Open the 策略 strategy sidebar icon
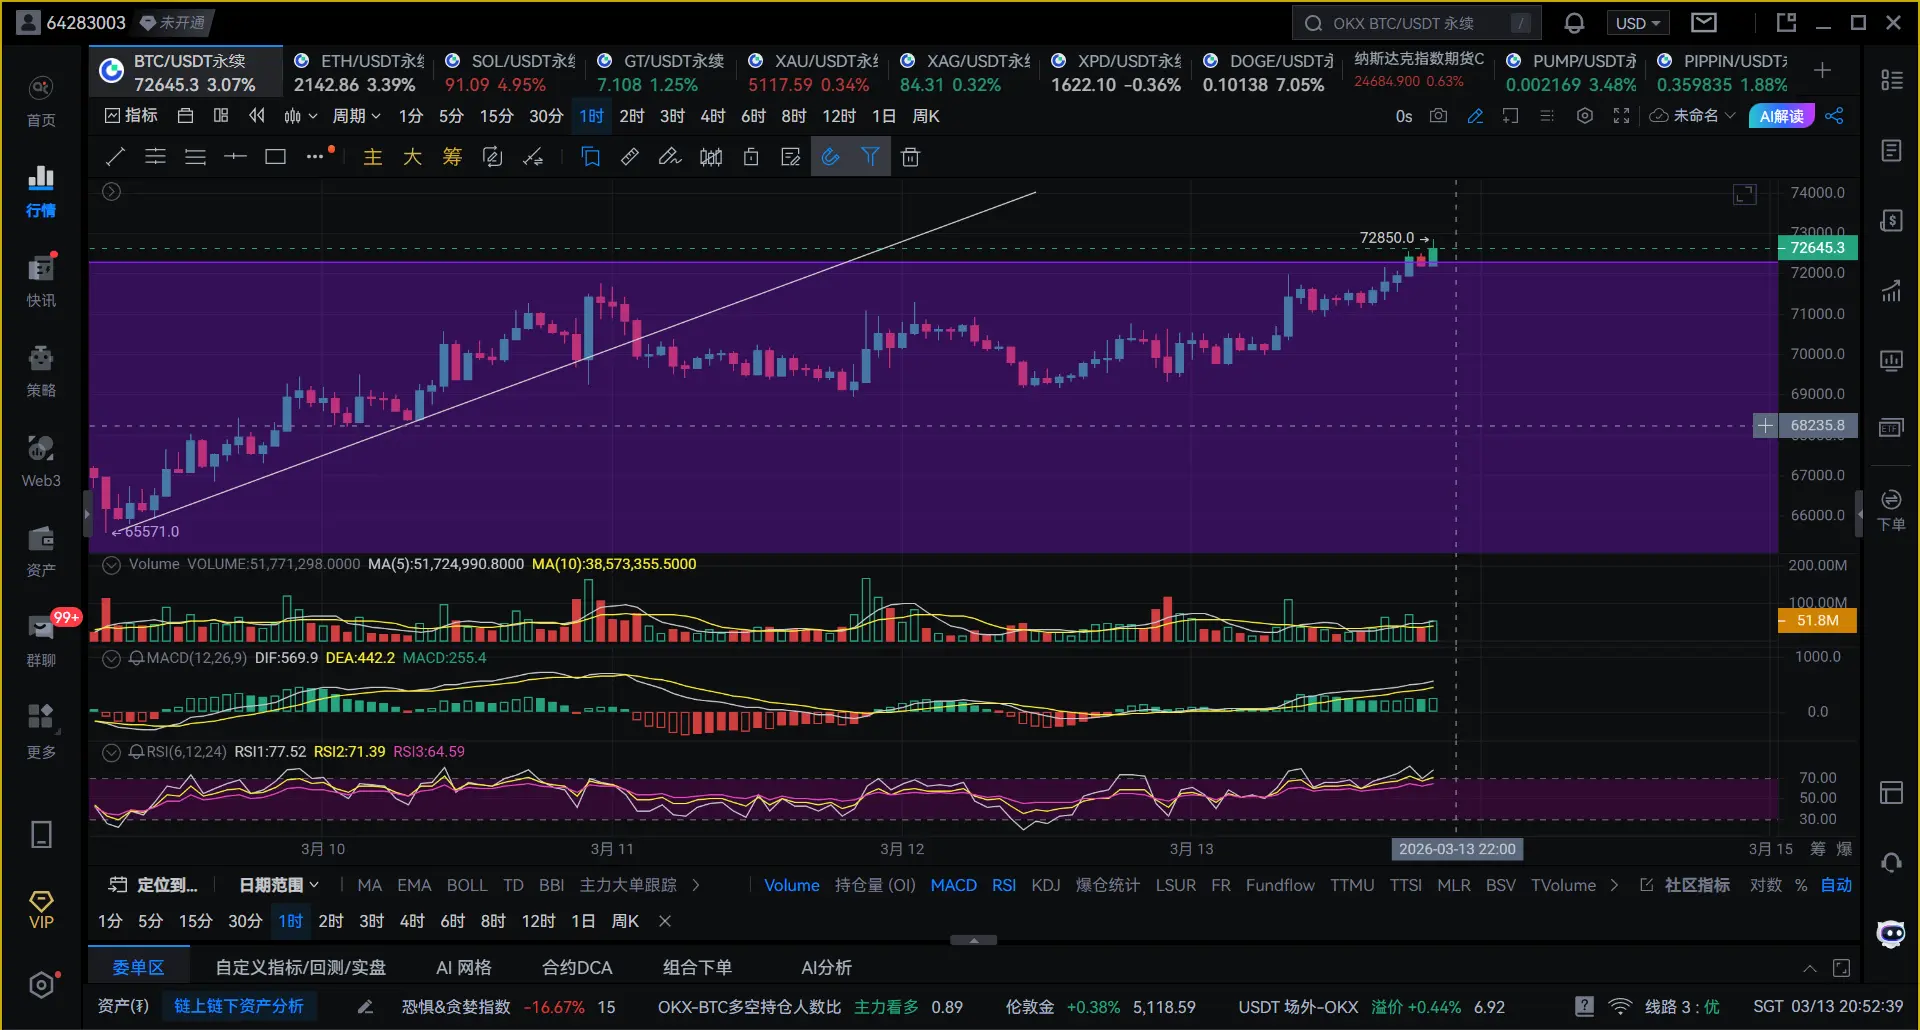 pyautogui.click(x=41, y=370)
